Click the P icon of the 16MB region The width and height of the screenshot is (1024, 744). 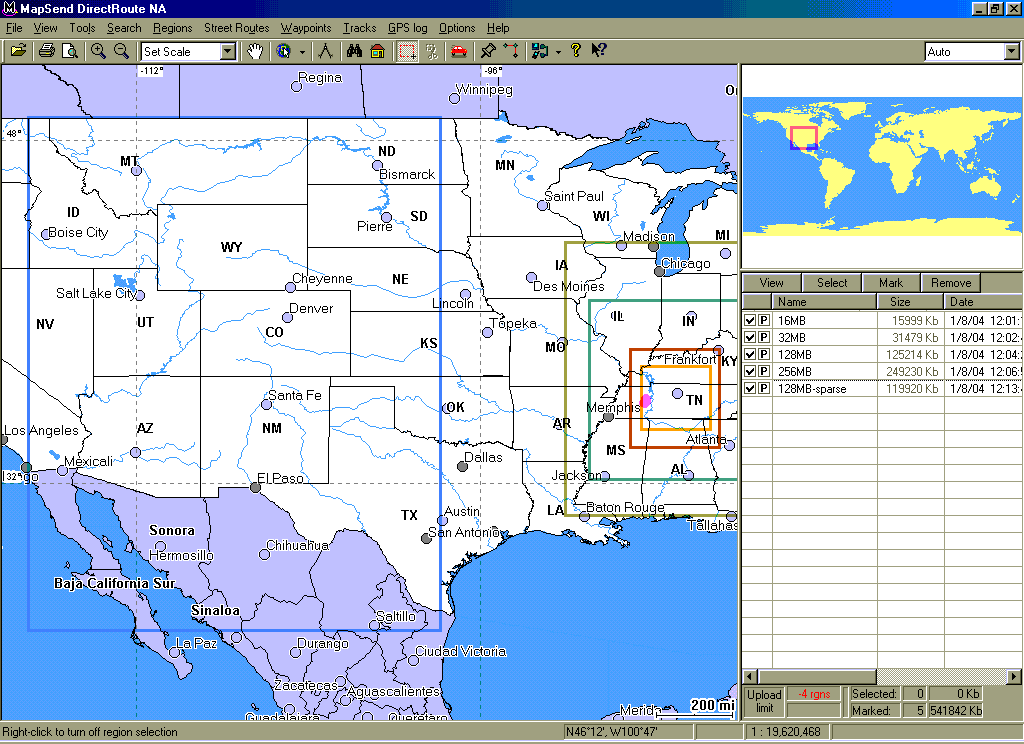tap(763, 321)
